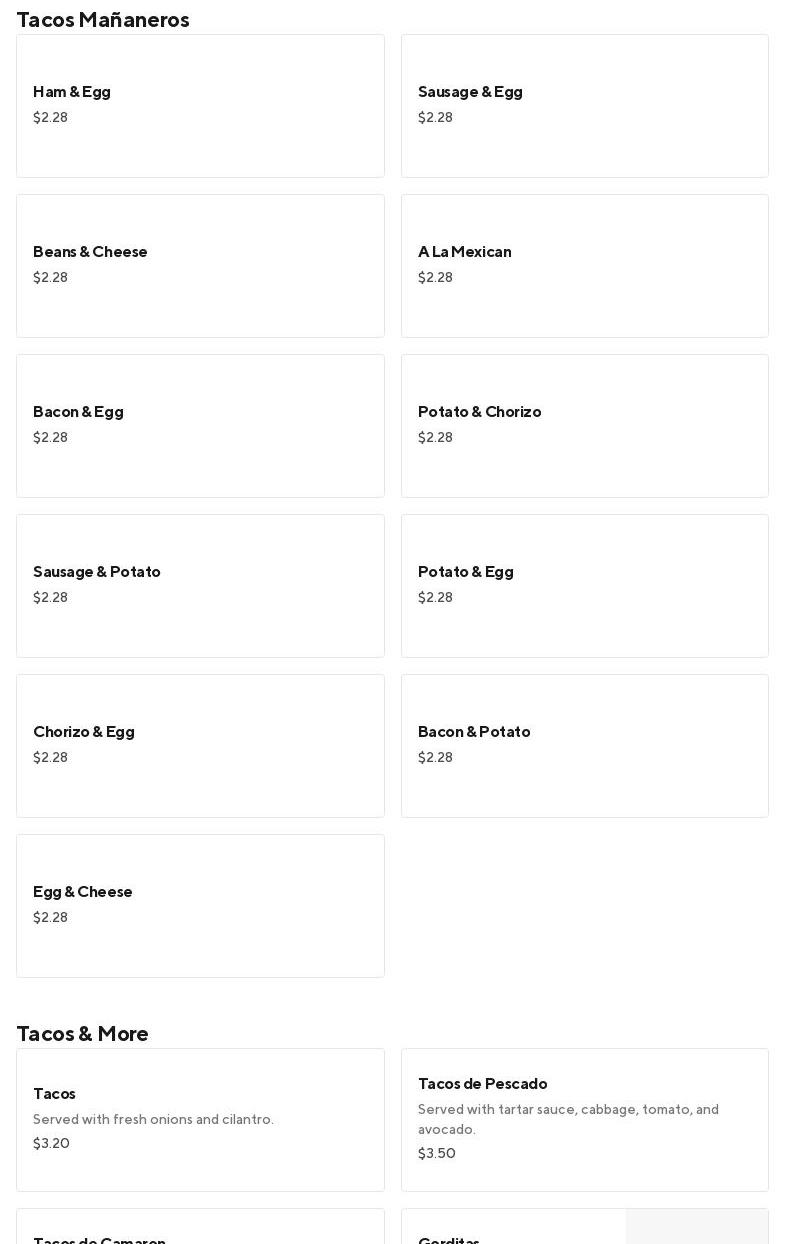Open the Tacos item priced $3.20
This screenshot has width=785, height=1244.
coord(200,1120)
